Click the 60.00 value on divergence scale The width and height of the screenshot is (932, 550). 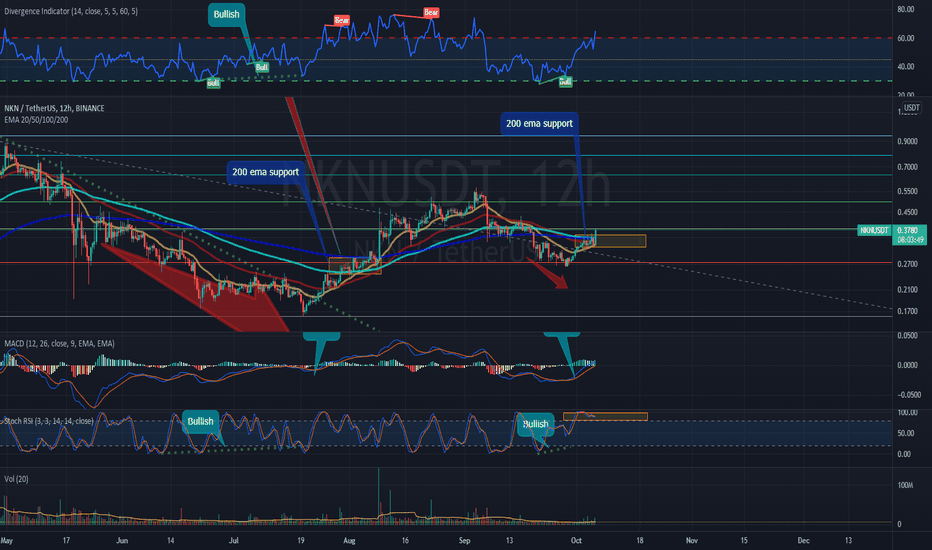click(x=906, y=38)
